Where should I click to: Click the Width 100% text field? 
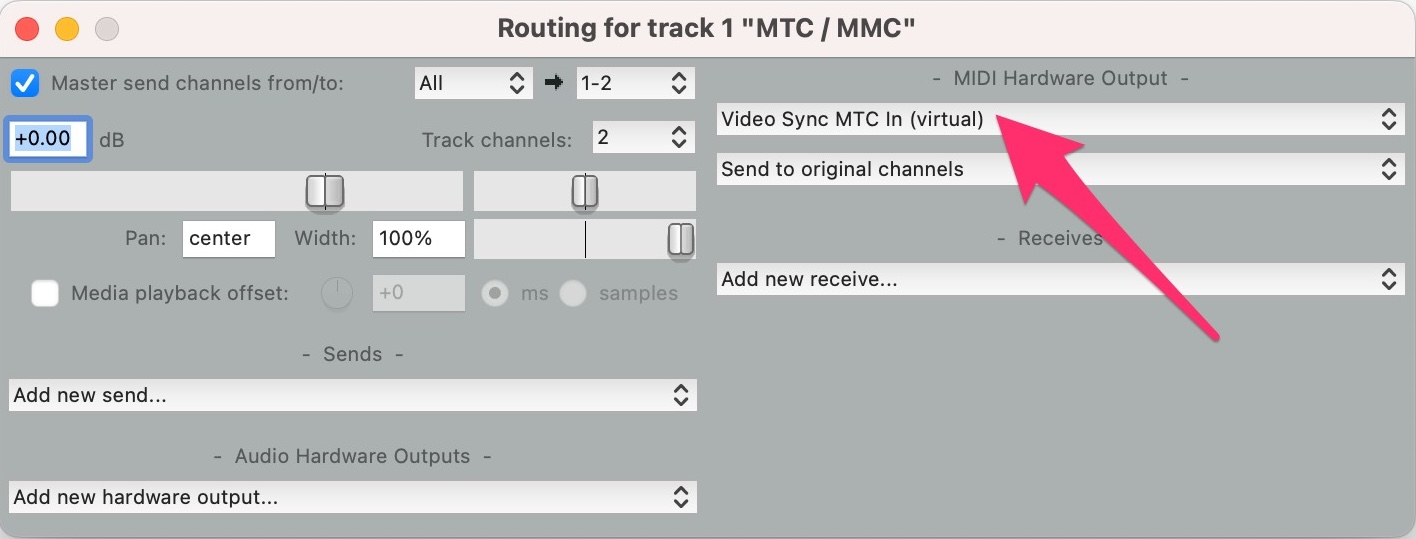tap(419, 239)
